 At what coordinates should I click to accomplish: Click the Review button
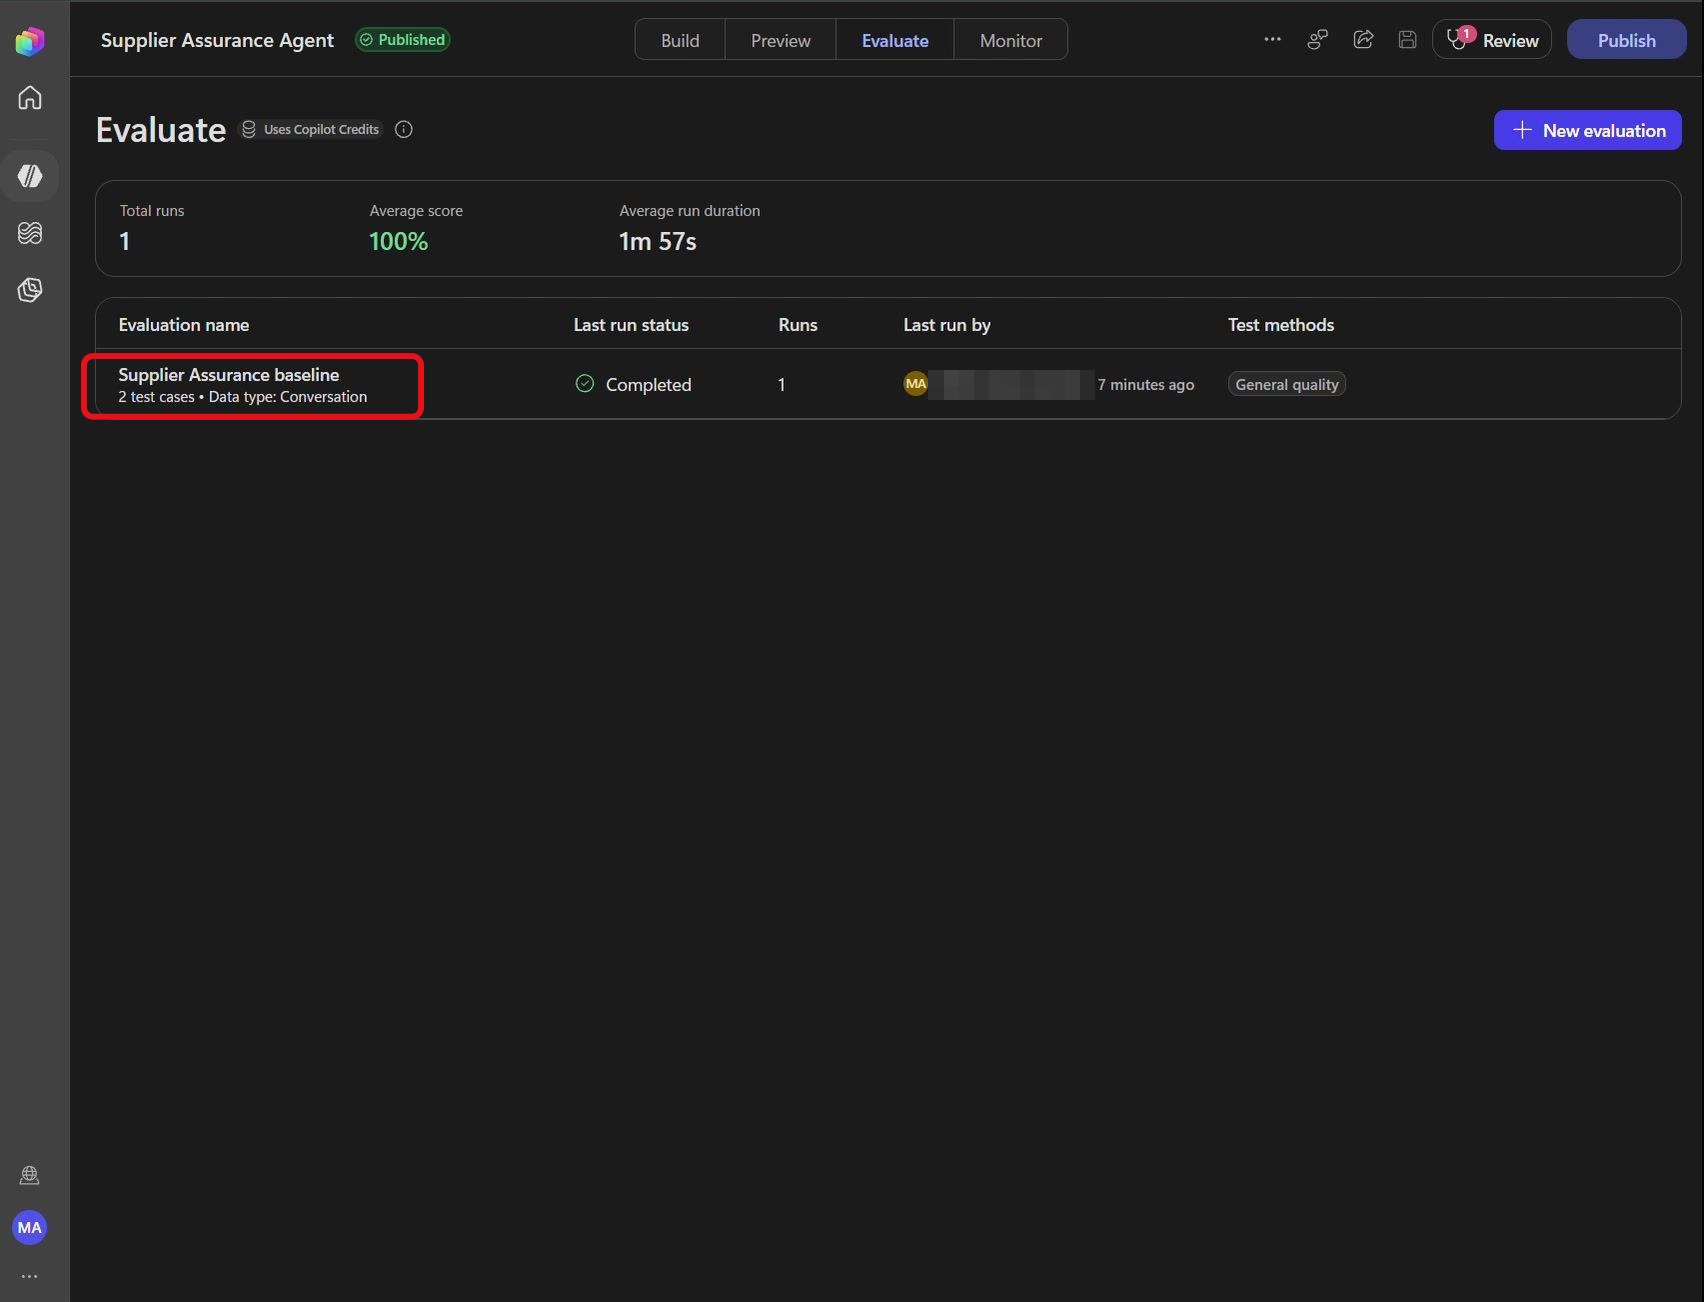pos(1492,39)
